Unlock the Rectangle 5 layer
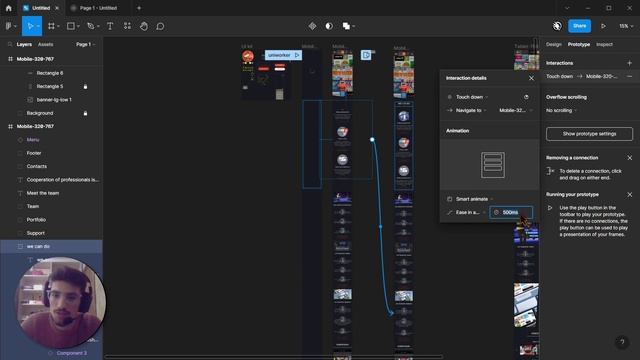Screen dimensions: 640x360 [x=85, y=87]
